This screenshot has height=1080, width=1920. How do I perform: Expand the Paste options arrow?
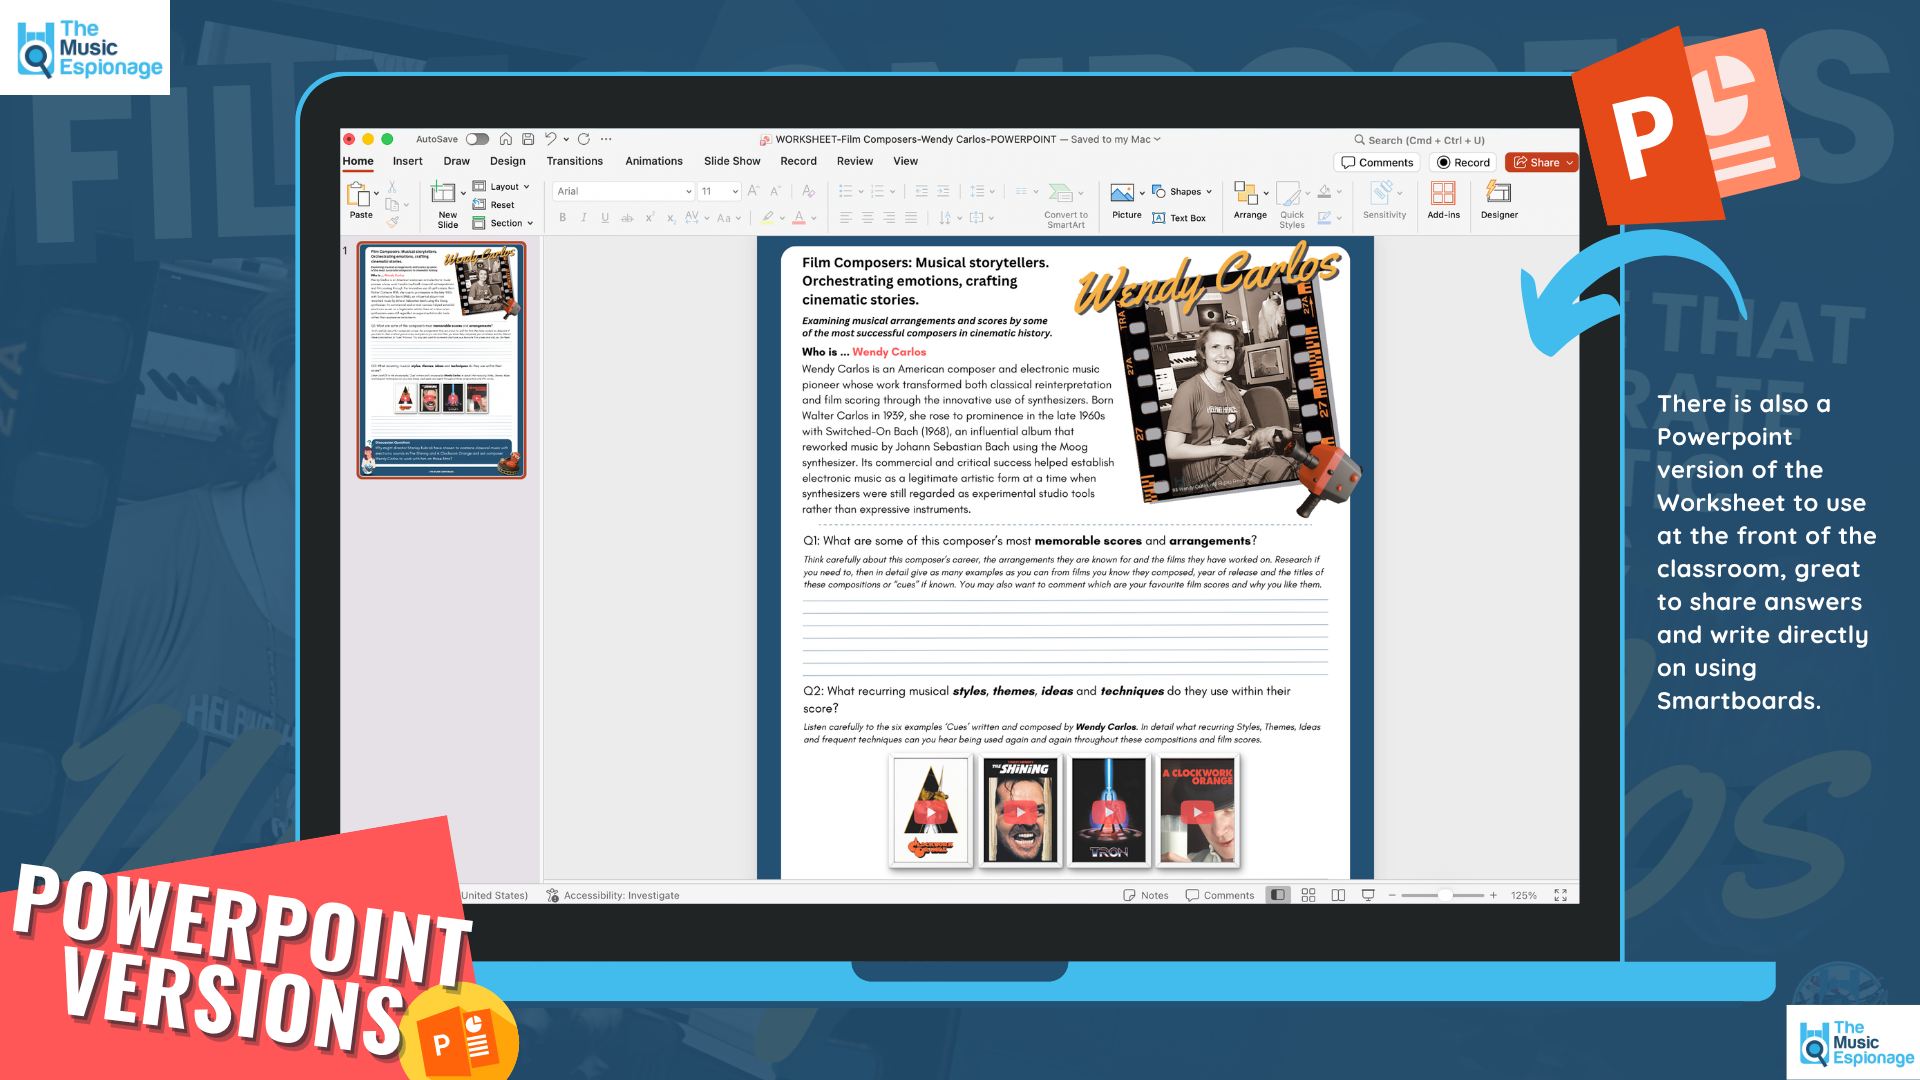click(376, 194)
